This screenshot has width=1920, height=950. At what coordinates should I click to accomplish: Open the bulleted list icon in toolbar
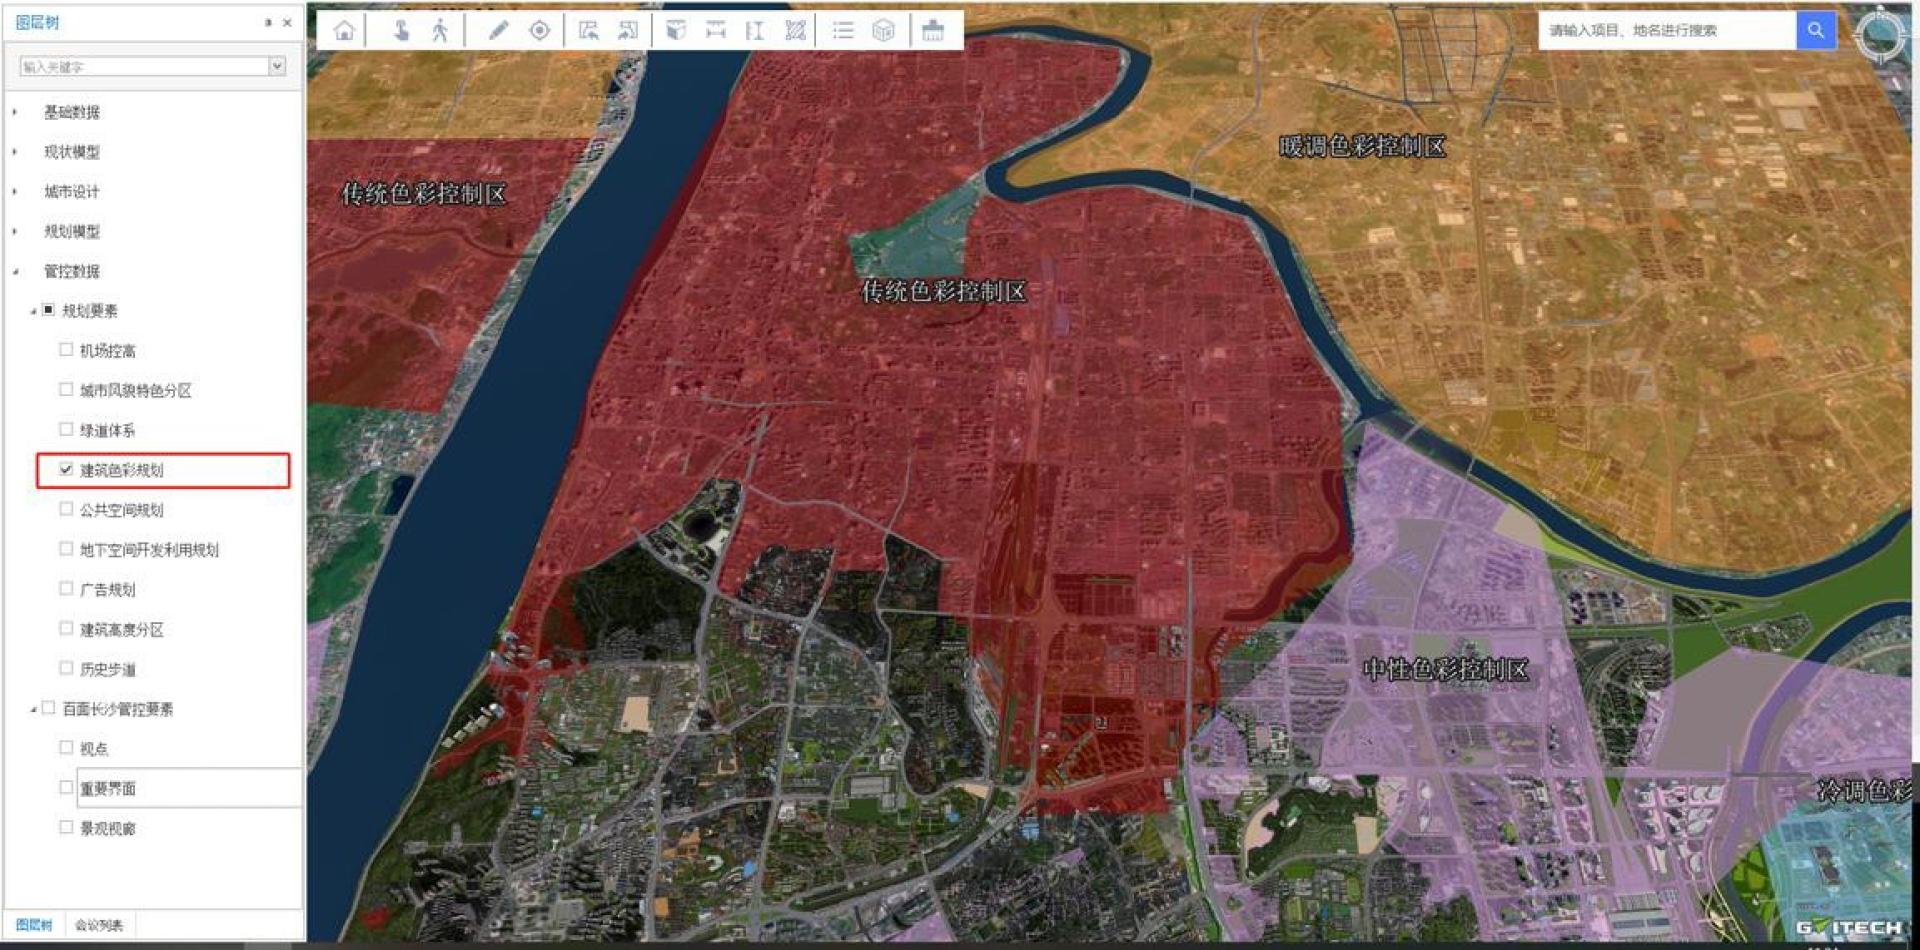(x=843, y=30)
